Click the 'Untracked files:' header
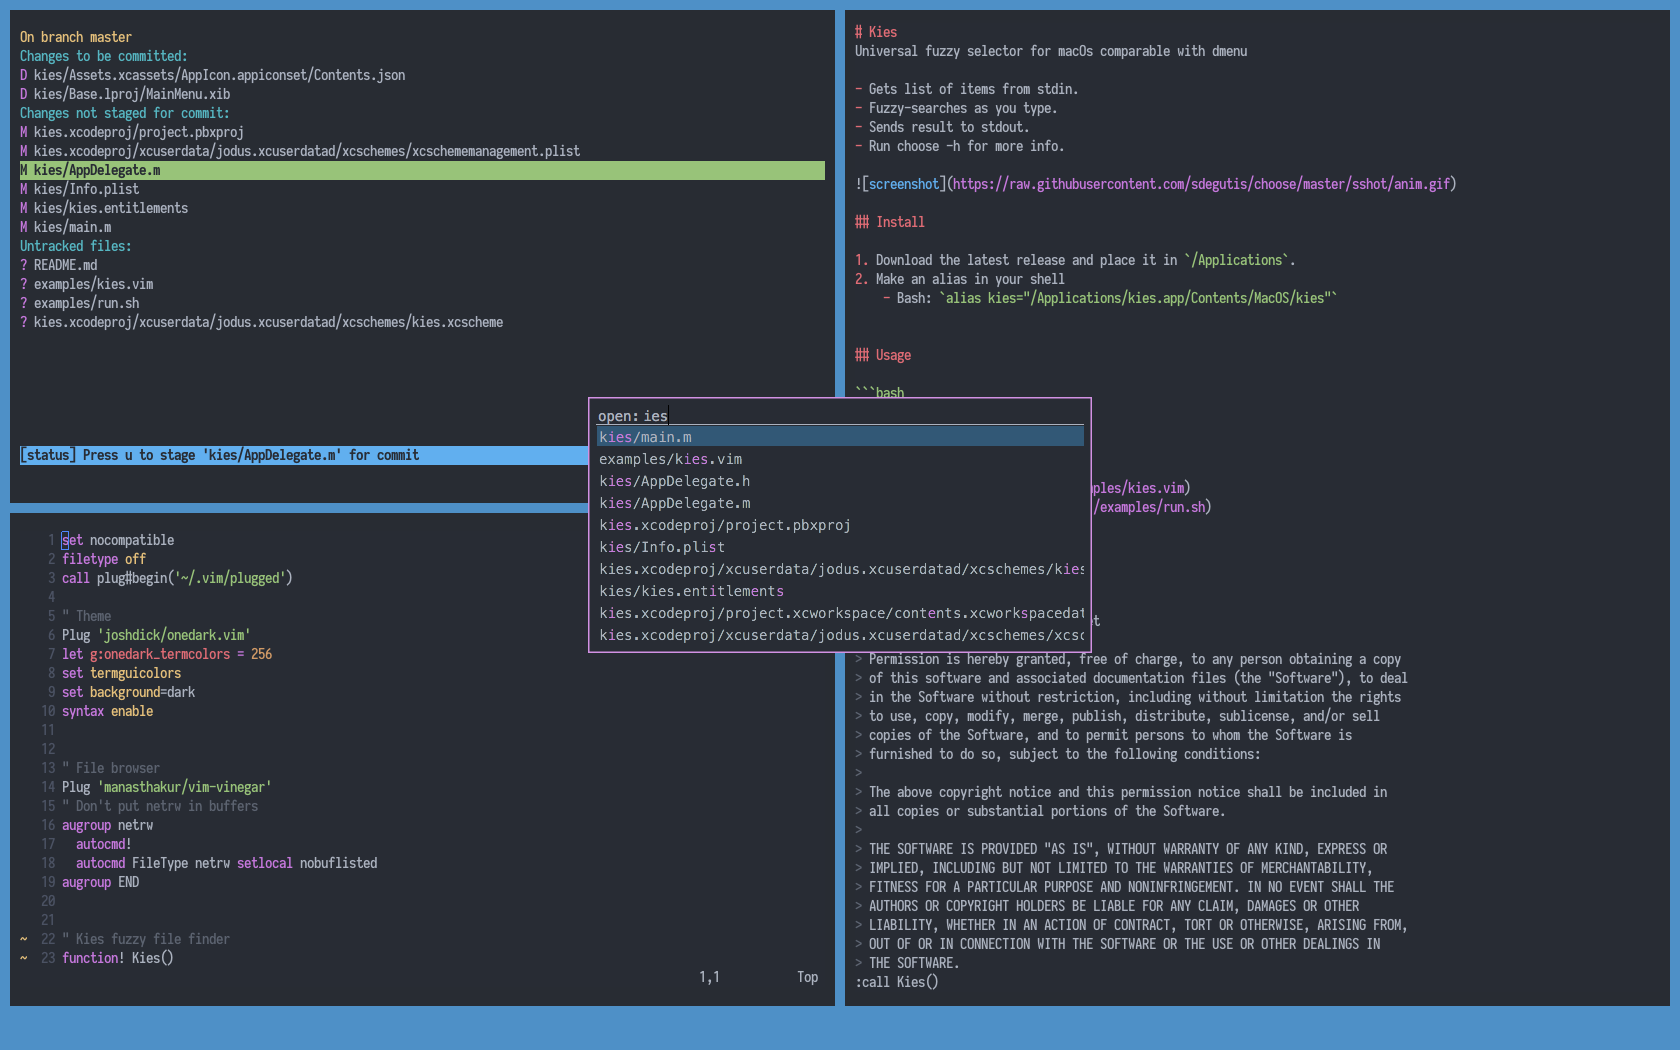This screenshot has width=1680, height=1050. [76, 246]
